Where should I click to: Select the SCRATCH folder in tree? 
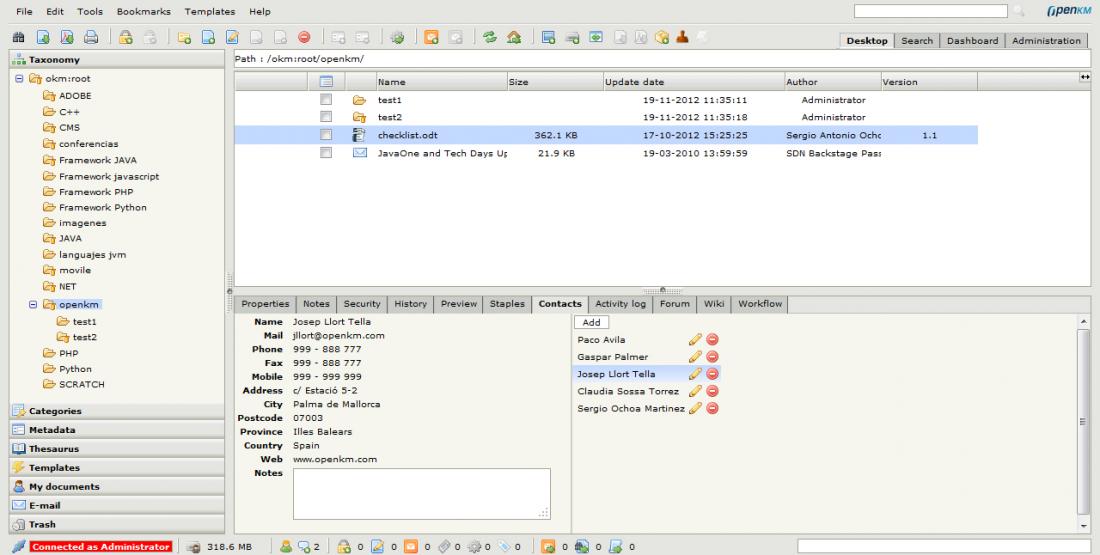81,385
